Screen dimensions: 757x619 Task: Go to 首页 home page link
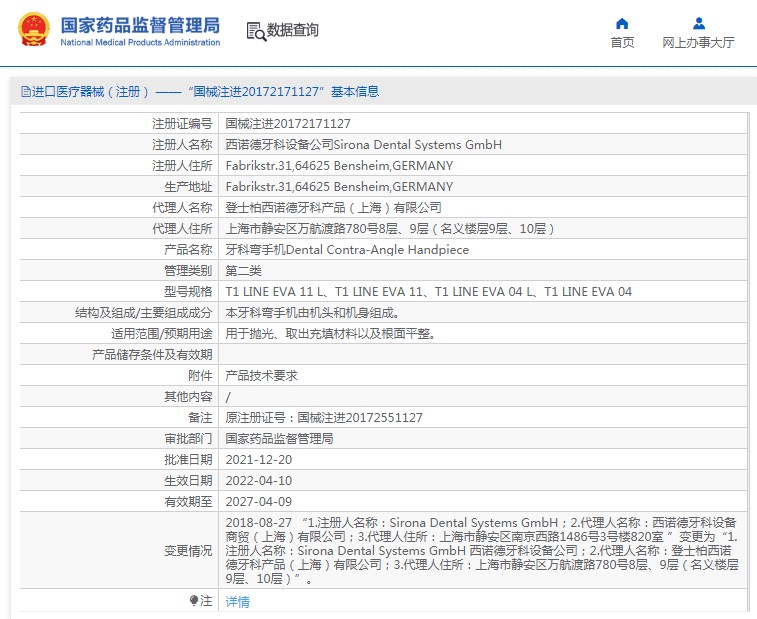[x=622, y=42]
